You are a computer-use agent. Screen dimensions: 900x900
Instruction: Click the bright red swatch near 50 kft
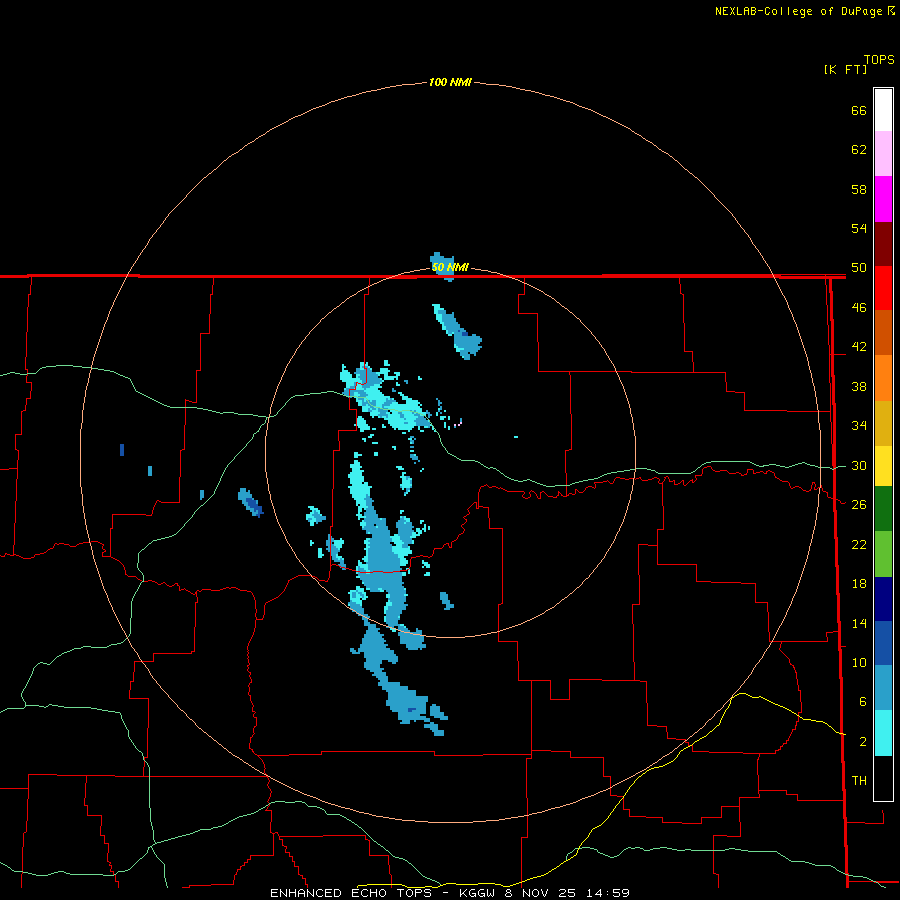point(883,288)
